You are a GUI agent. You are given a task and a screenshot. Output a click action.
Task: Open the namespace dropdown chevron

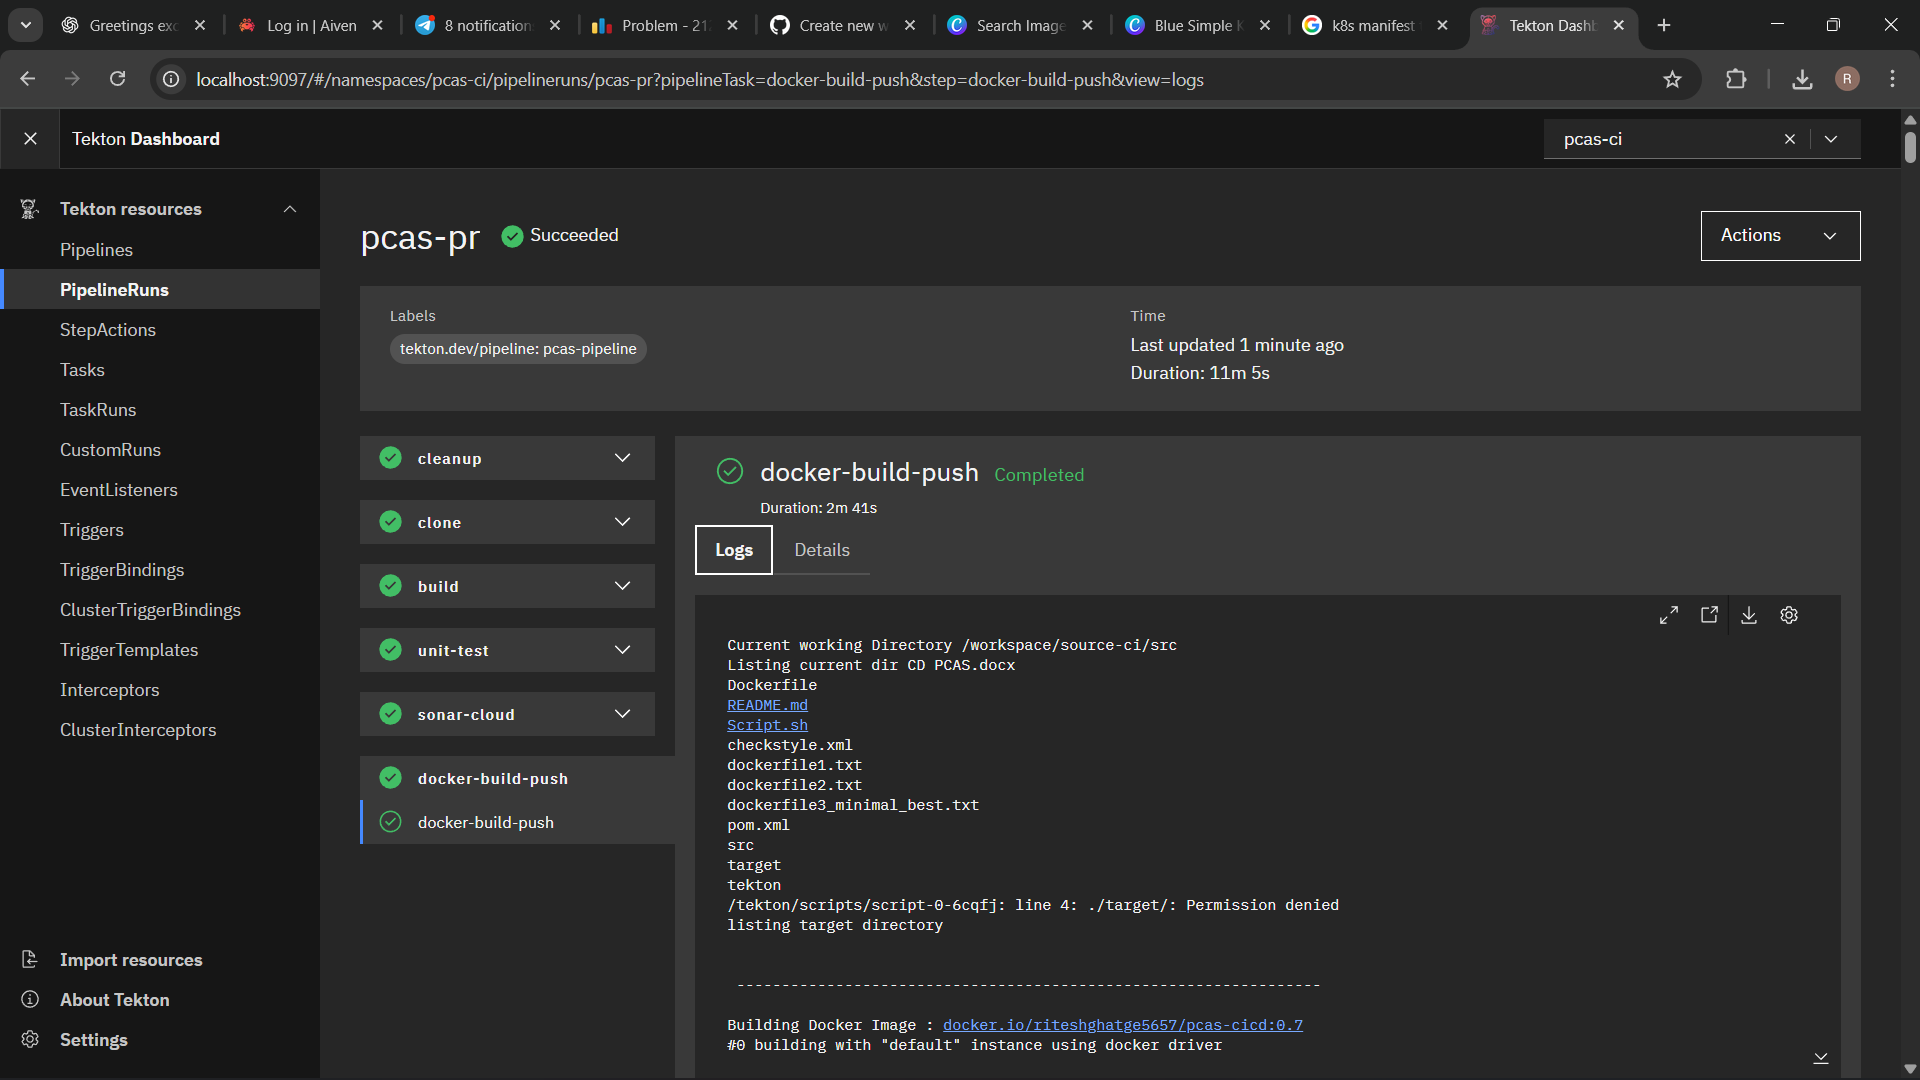(1831, 139)
